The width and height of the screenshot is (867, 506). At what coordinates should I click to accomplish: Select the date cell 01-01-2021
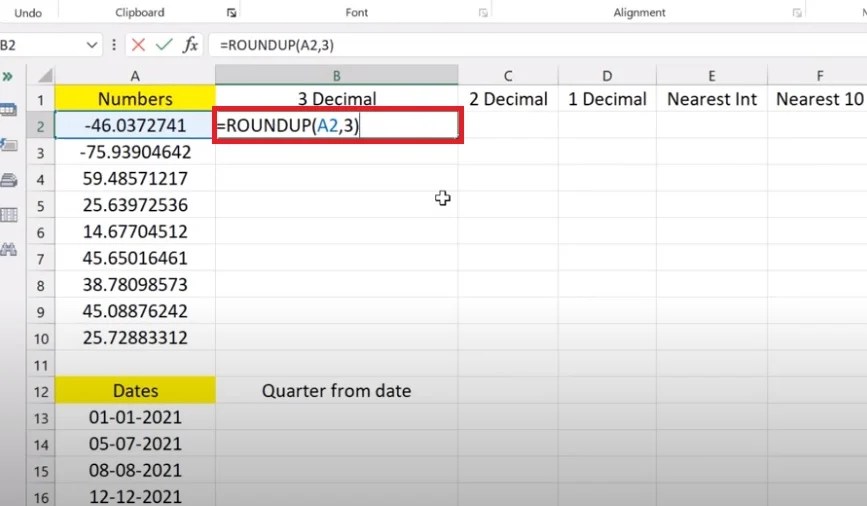tap(135, 417)
